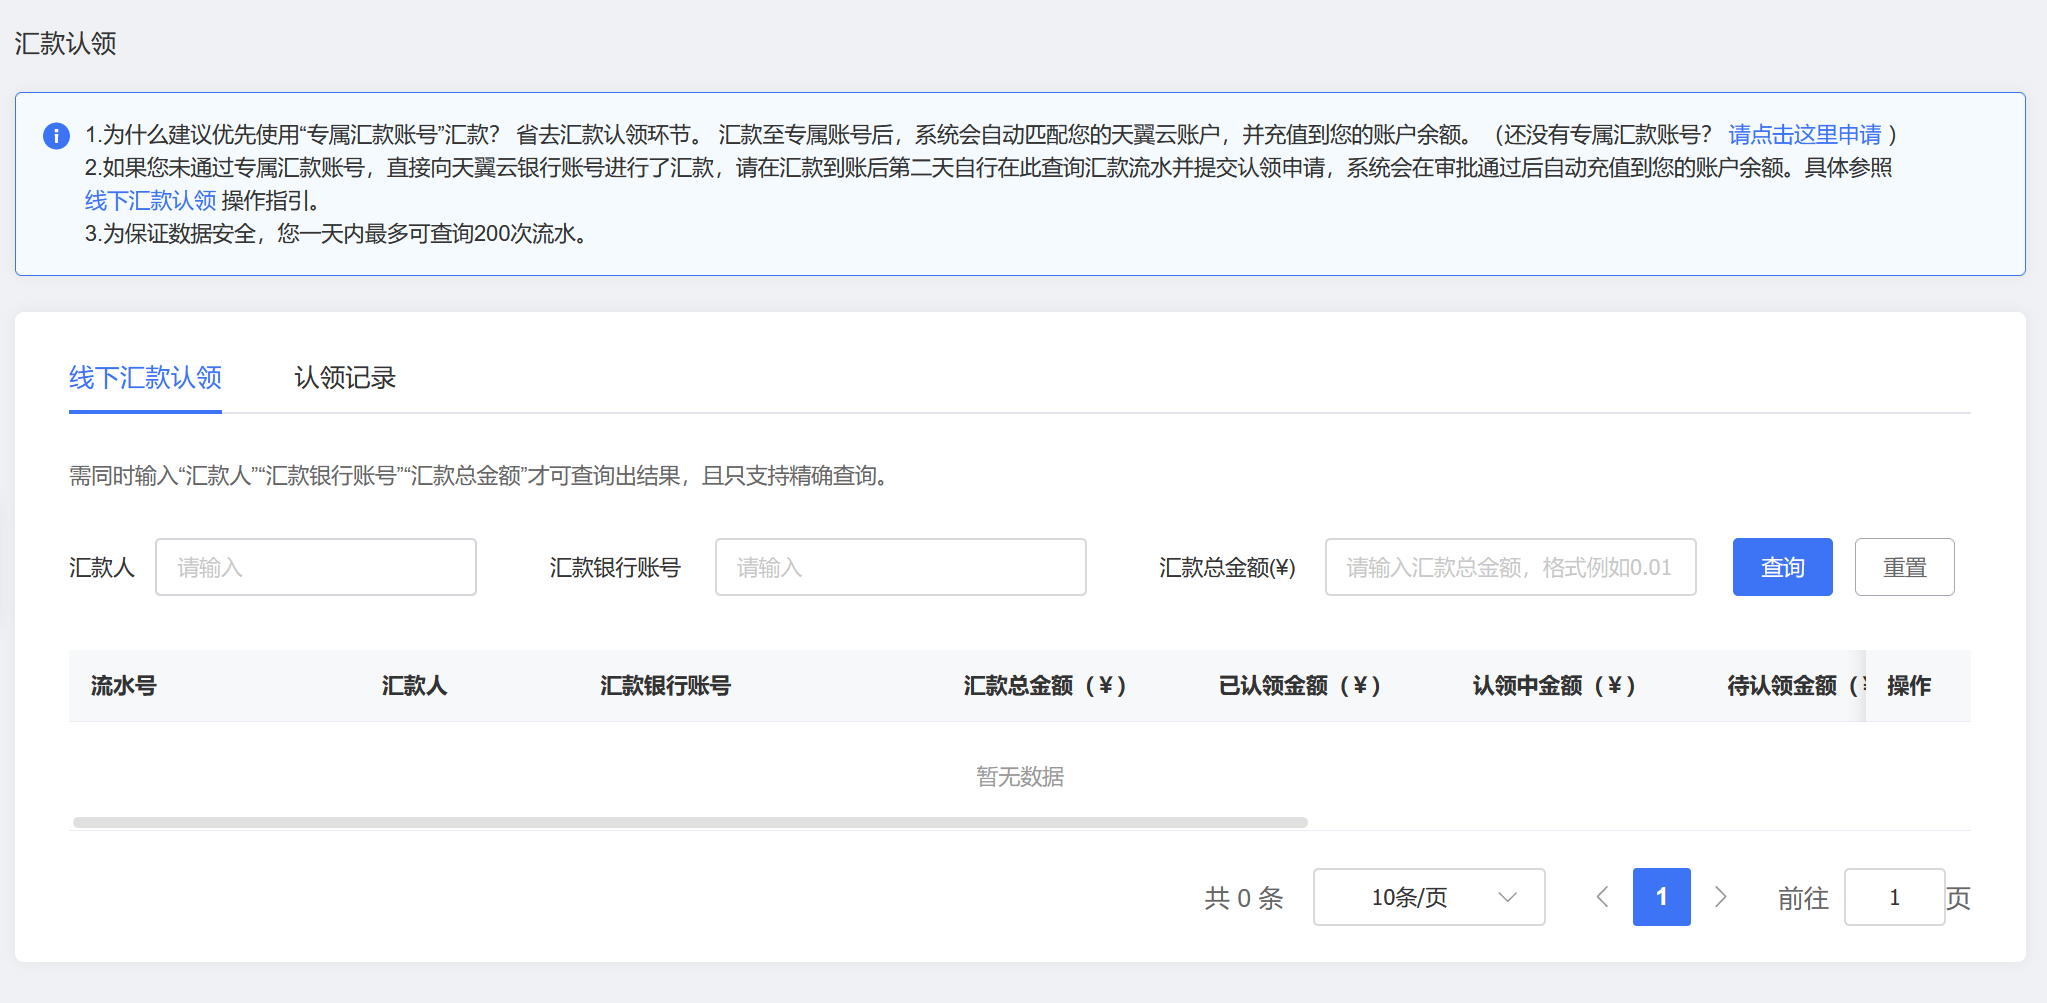This screenshot has height=1003, width=2047.
Task: Open 请点击这里申请 application link
Action: pyautogui.click(x=1804, y=135)
